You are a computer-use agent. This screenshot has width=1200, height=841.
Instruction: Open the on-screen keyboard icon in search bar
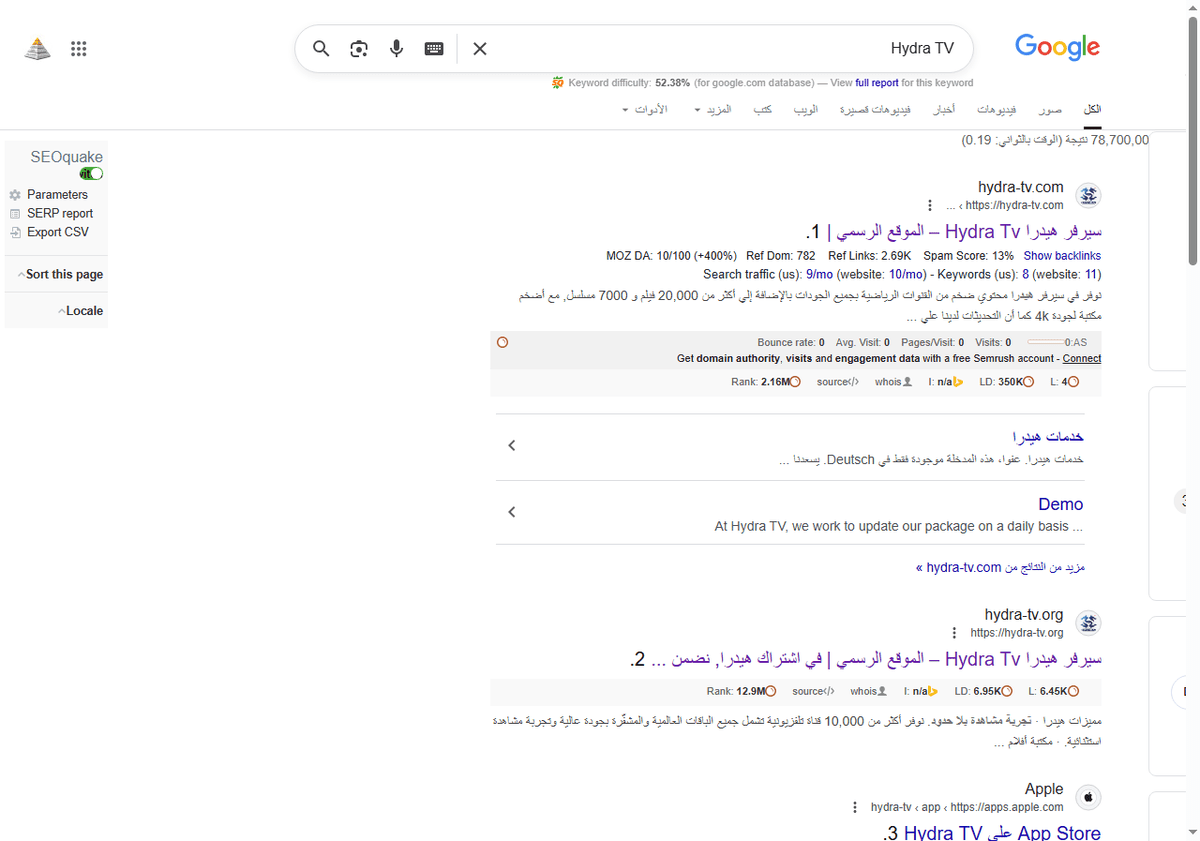(x=433, y=47)
